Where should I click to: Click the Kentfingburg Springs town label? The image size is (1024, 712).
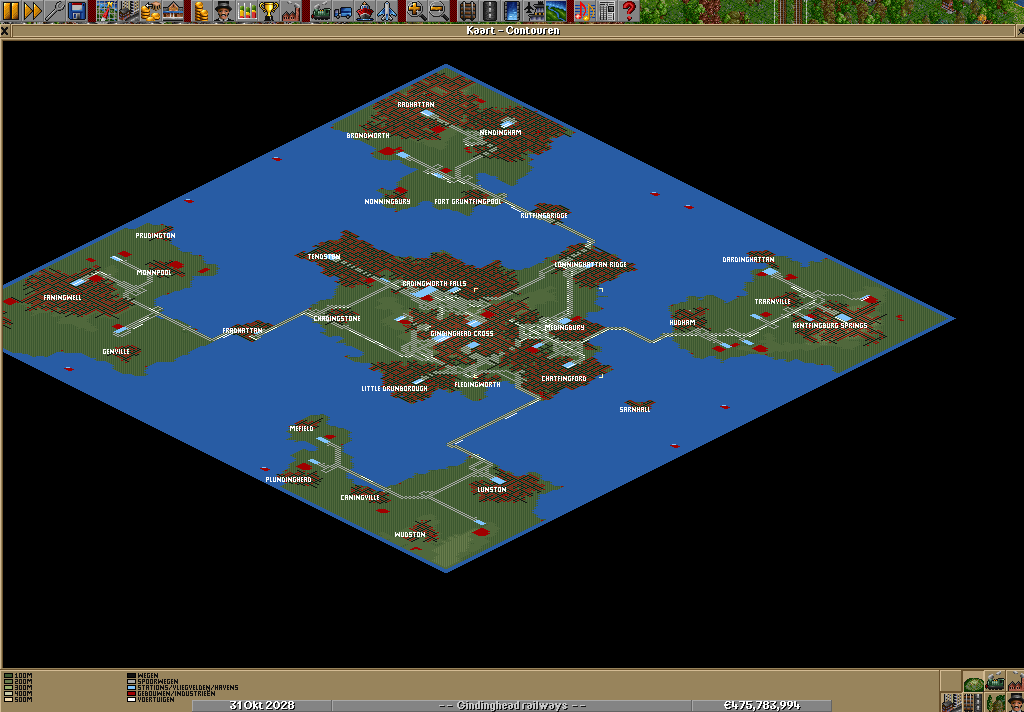[x=830, y=325]
